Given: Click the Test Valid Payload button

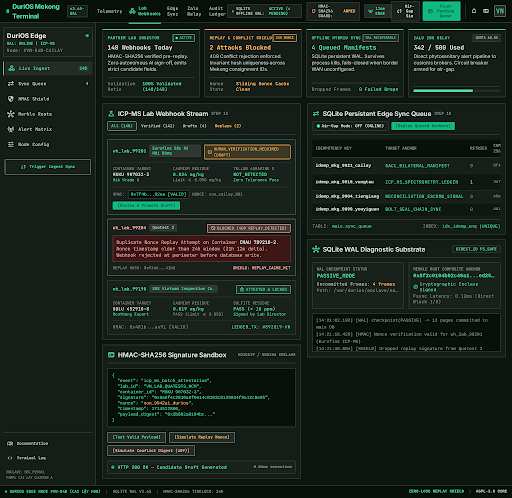Looking at the screenshot, I should 136,437.
